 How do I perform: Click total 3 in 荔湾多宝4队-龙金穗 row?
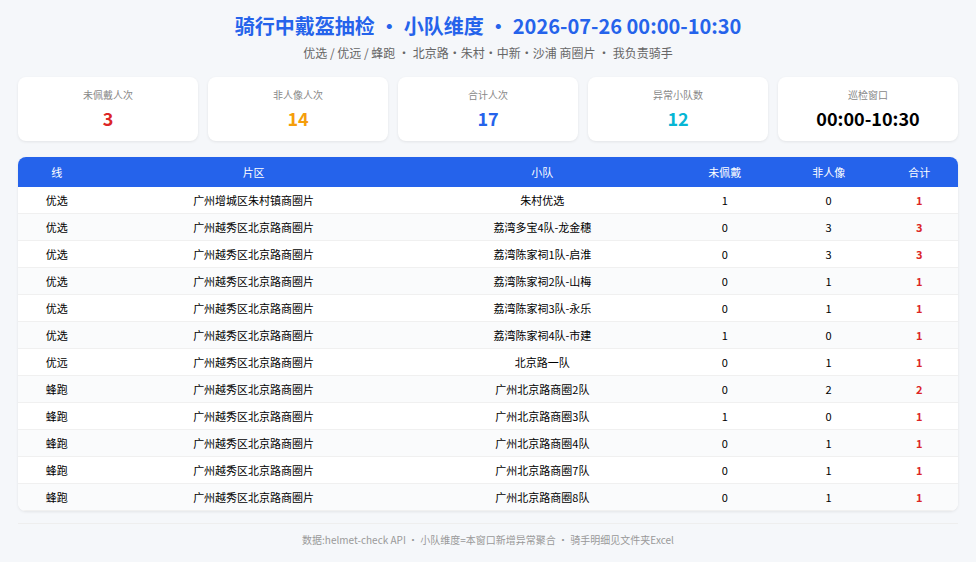point(919,228)
